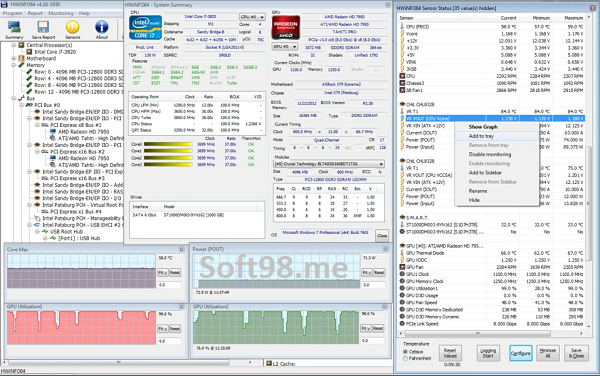Screen dimensions: 600x376
Task: Click the Save Report floppy icon
Action: [43, 29]
